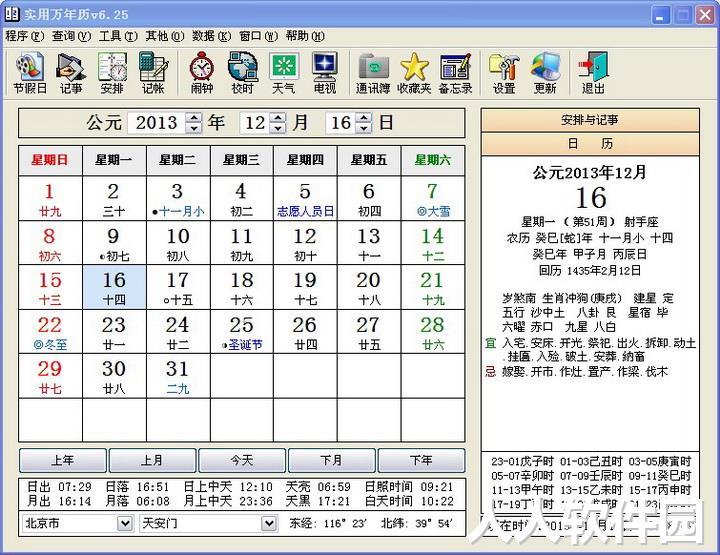Screen dimensions: 720x555
Task: Go to next year with 下年
Action: point(421,460)
